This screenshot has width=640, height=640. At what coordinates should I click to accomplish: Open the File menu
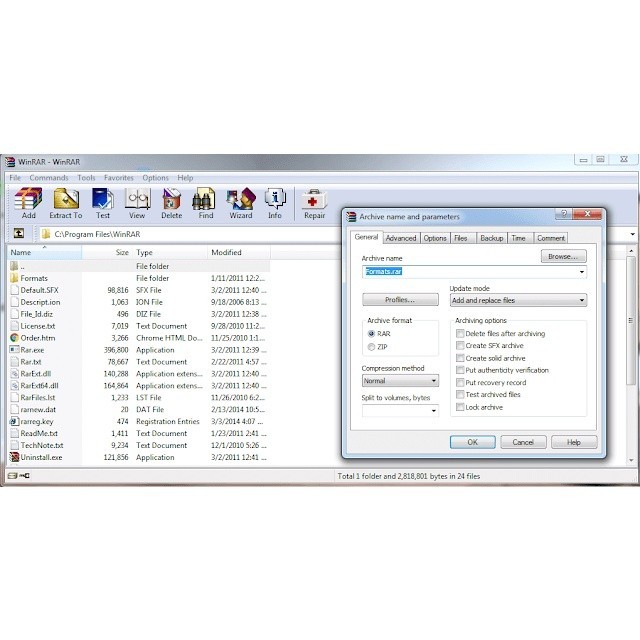15,178
